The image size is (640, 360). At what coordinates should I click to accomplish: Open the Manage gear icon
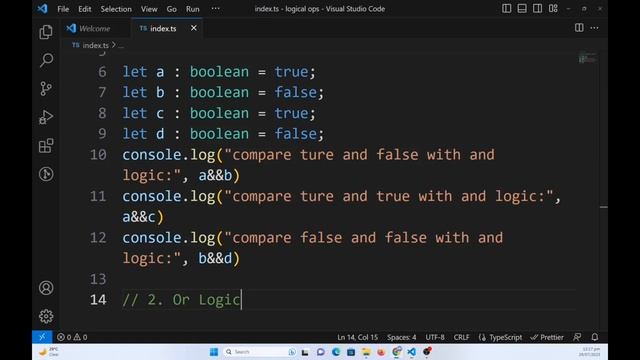pyautogui.click(x=46, y=316)
